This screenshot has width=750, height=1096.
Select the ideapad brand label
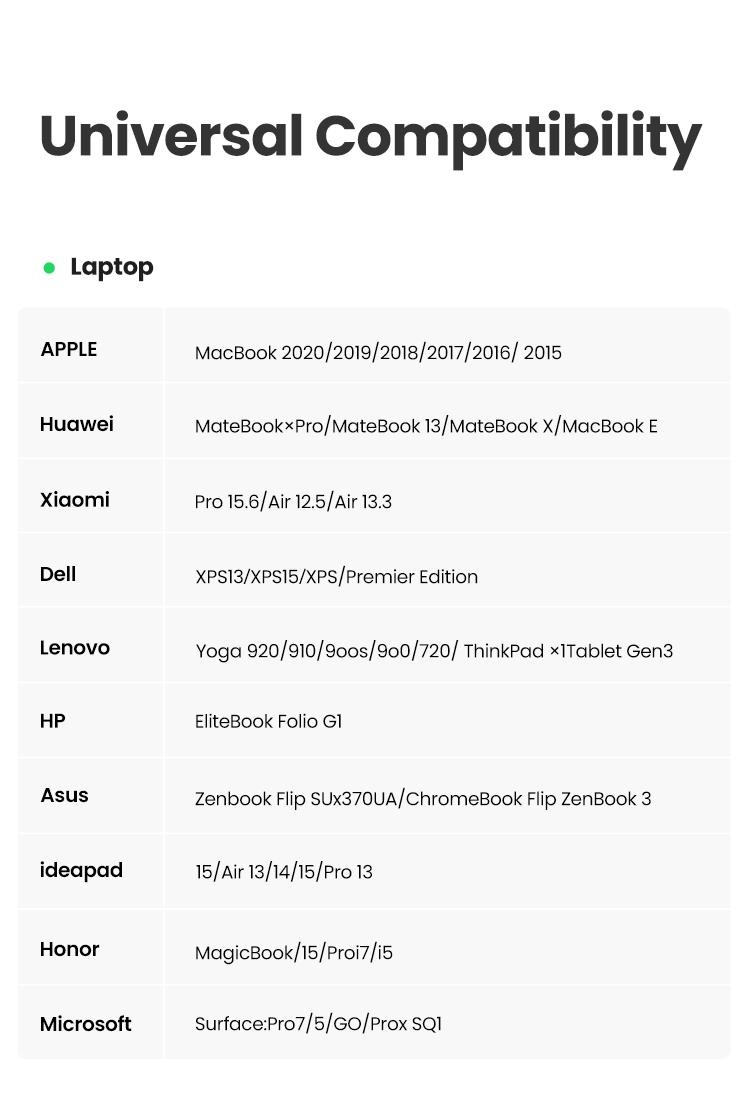pos(81,871)
